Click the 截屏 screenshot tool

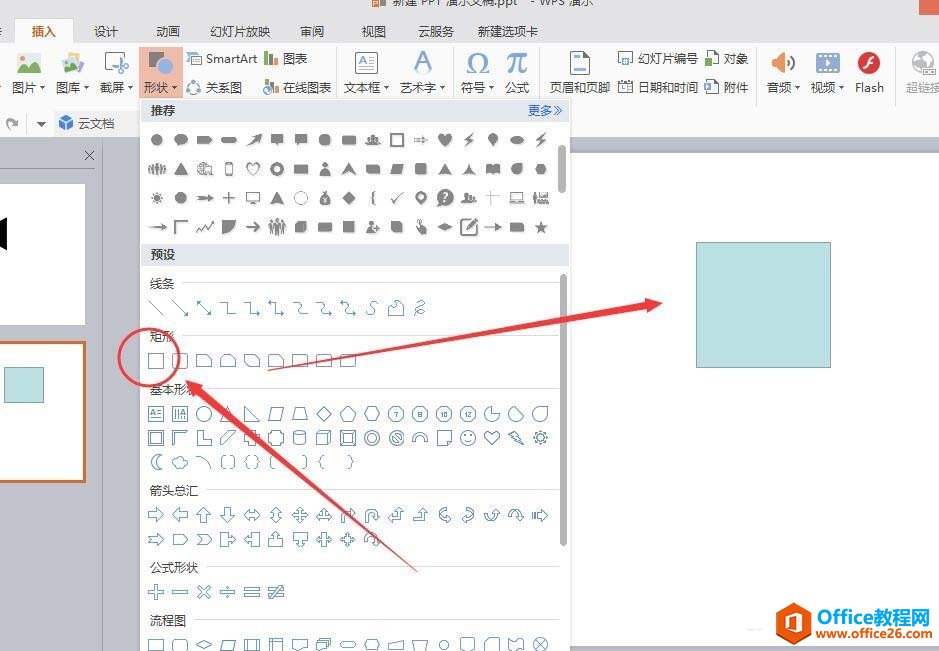[116, 72]
